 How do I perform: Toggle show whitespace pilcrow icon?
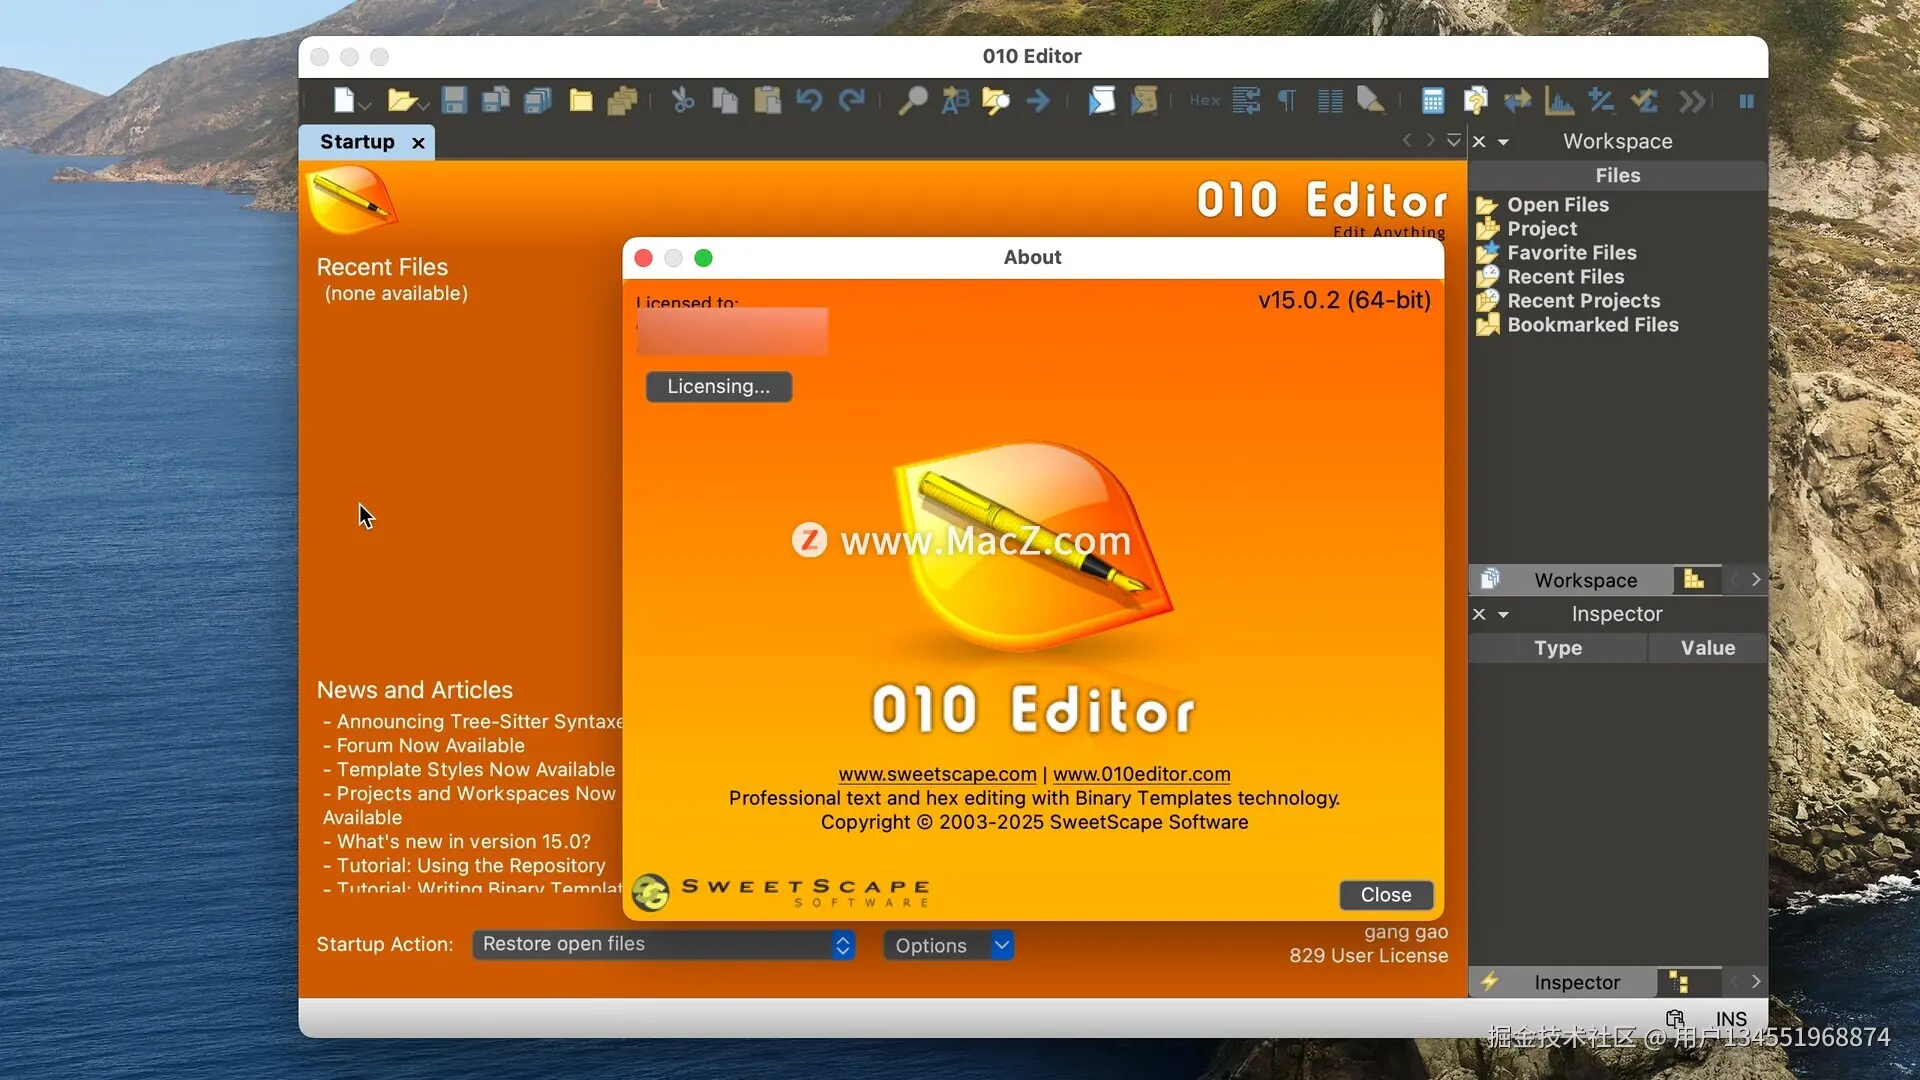pyautogui.click(x=1287, y=101)
